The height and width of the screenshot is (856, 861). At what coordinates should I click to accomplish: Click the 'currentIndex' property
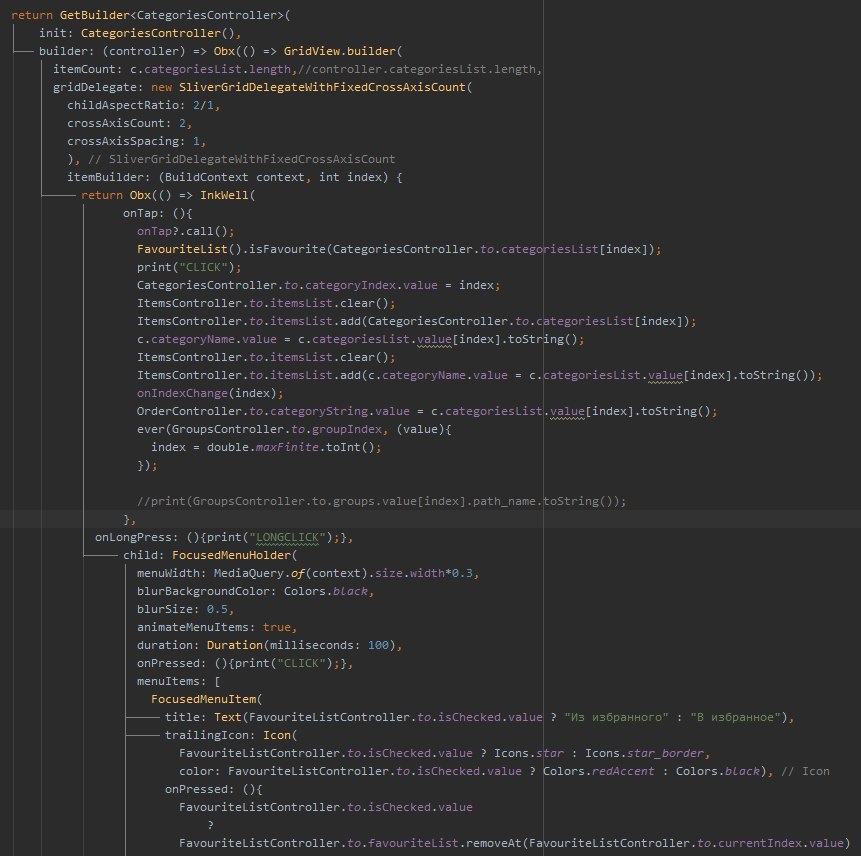[x=759, y=843]
